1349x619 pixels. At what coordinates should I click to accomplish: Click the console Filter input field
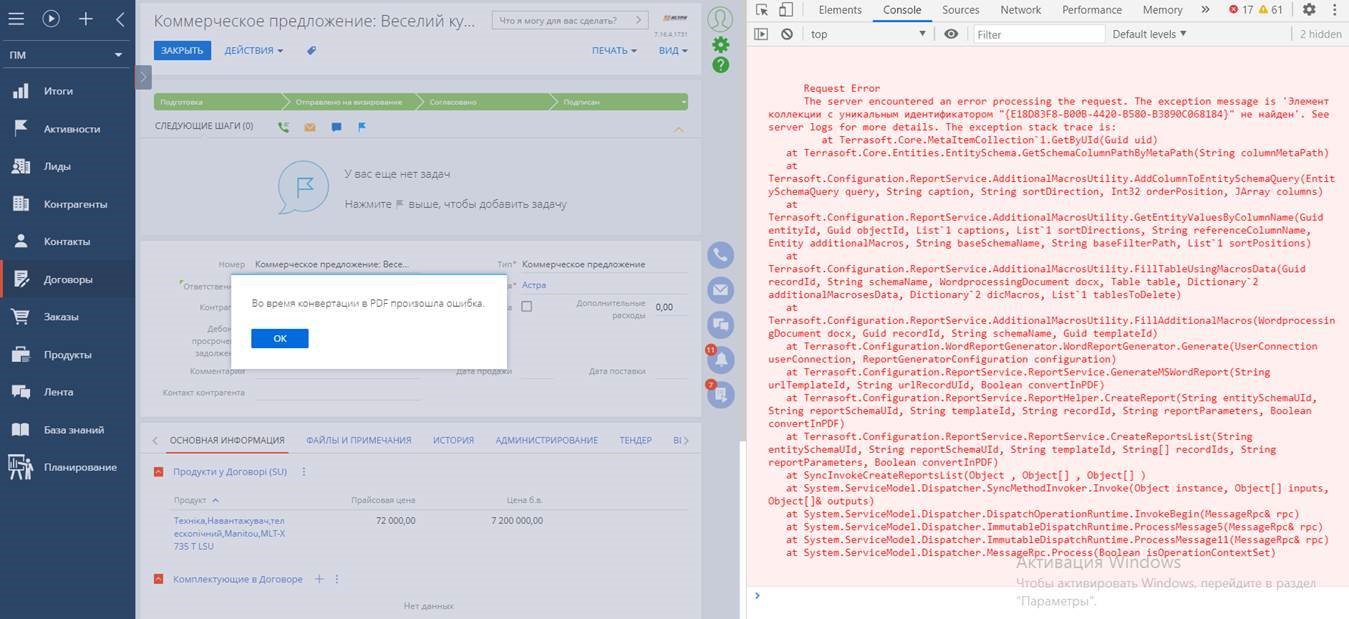tap(1036, 34)
